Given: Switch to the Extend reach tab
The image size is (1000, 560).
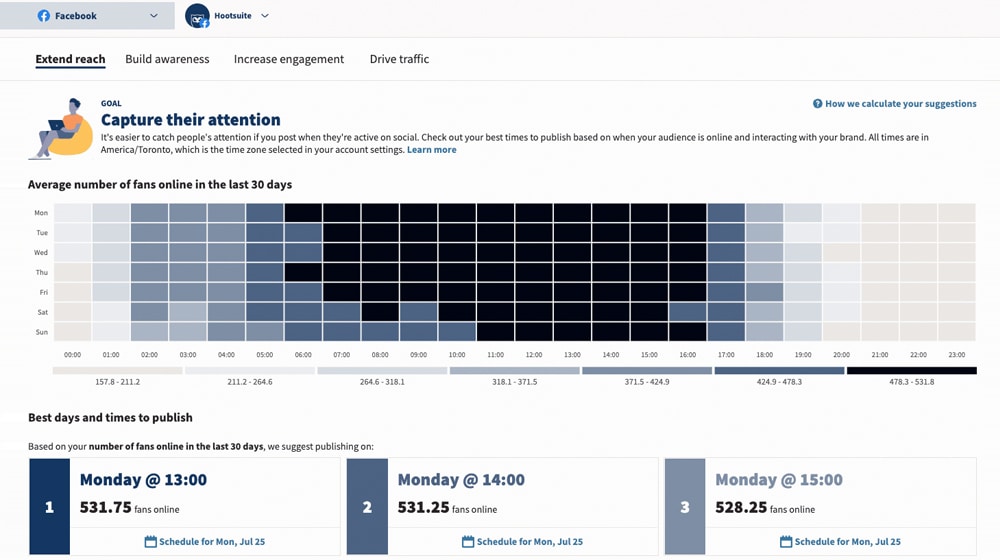Looking at the screenshot, I should coord(70,59).
